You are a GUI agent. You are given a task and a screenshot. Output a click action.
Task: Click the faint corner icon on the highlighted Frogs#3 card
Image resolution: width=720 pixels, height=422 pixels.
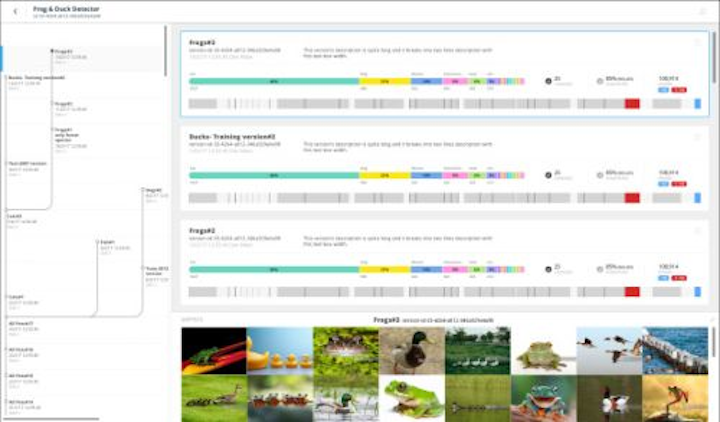click(x=698, y=42)
